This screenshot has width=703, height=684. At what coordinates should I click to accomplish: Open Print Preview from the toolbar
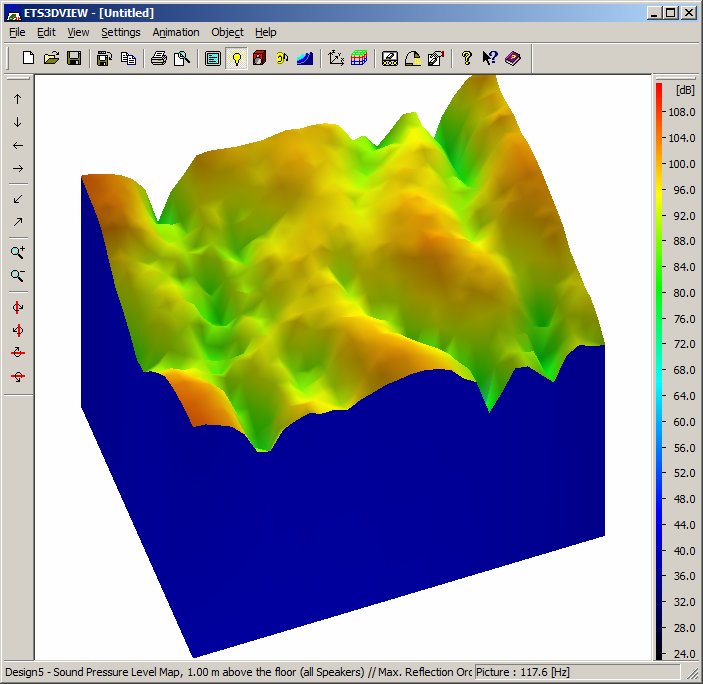[182, 58]
